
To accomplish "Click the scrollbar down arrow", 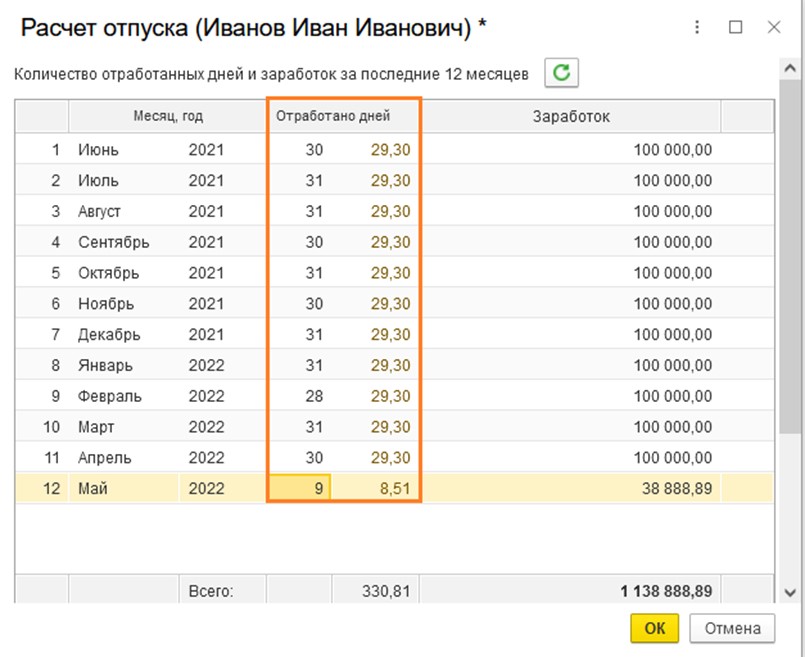I will pyautogui.click(x=790, y=593).
